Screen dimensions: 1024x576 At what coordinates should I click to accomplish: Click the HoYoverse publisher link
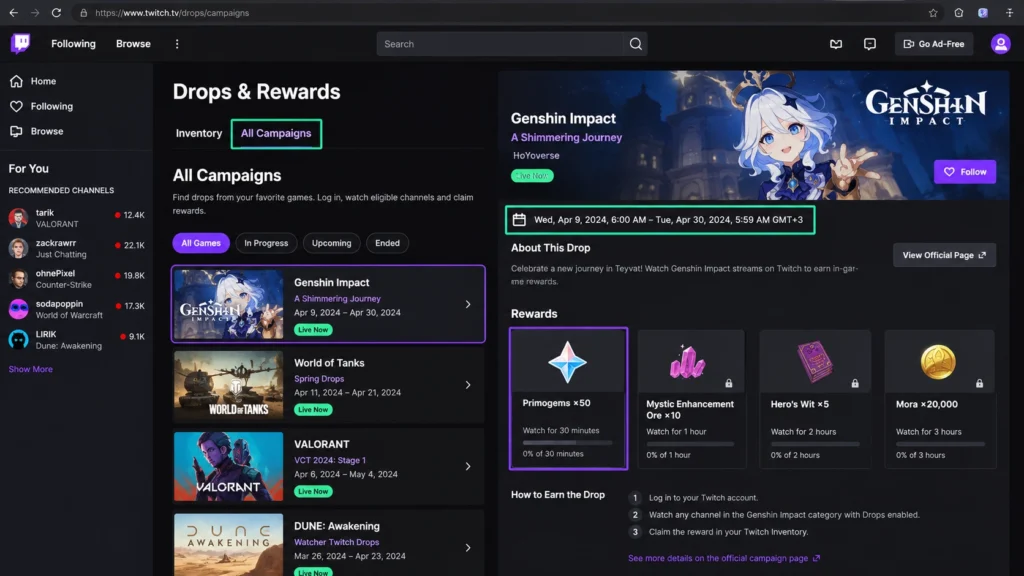tap(536, 155)
